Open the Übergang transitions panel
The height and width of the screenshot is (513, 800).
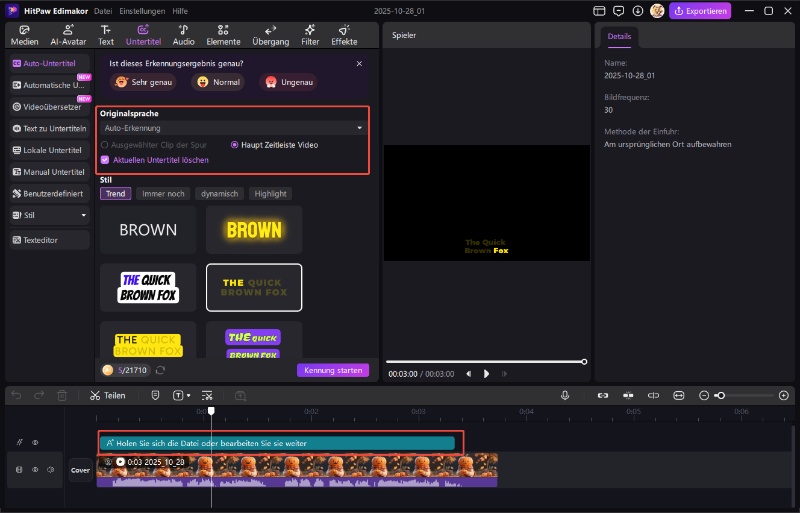[x=271, y=35]
